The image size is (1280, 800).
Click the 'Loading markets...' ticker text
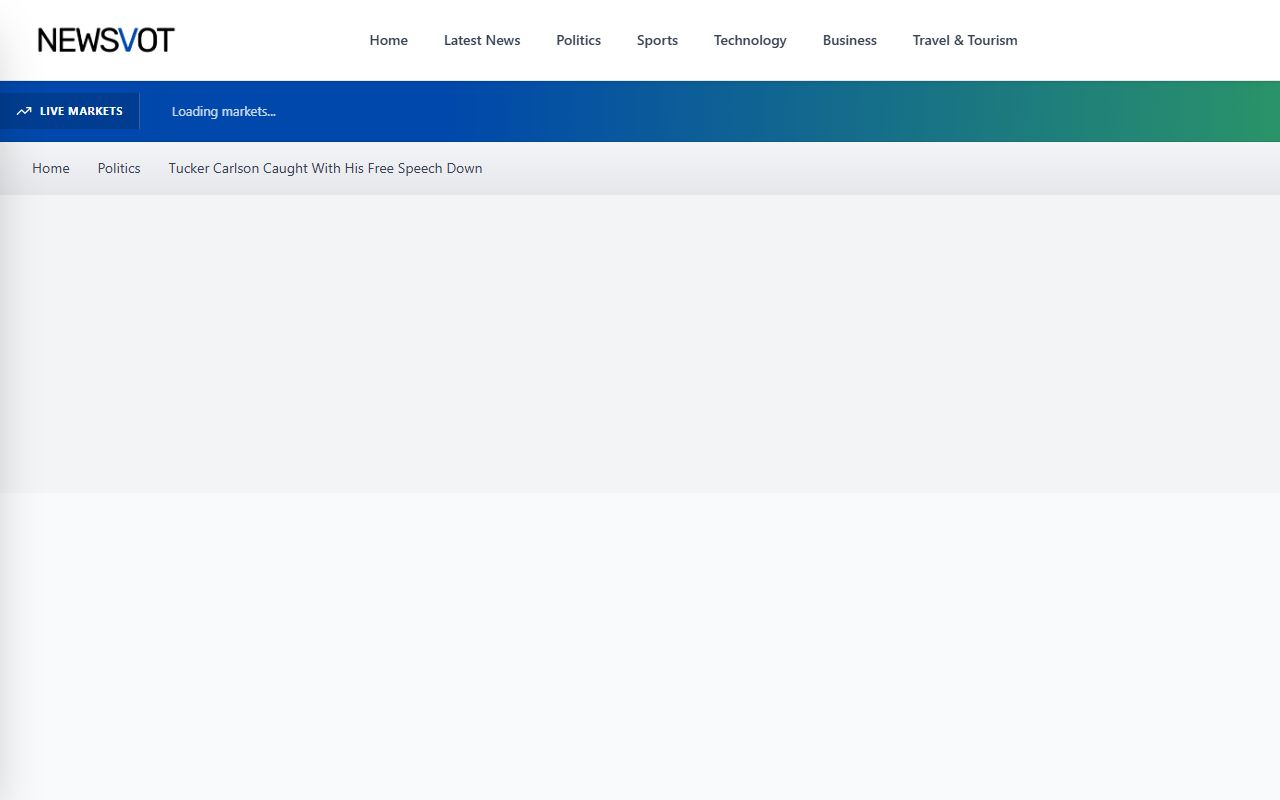pos(223,111)
